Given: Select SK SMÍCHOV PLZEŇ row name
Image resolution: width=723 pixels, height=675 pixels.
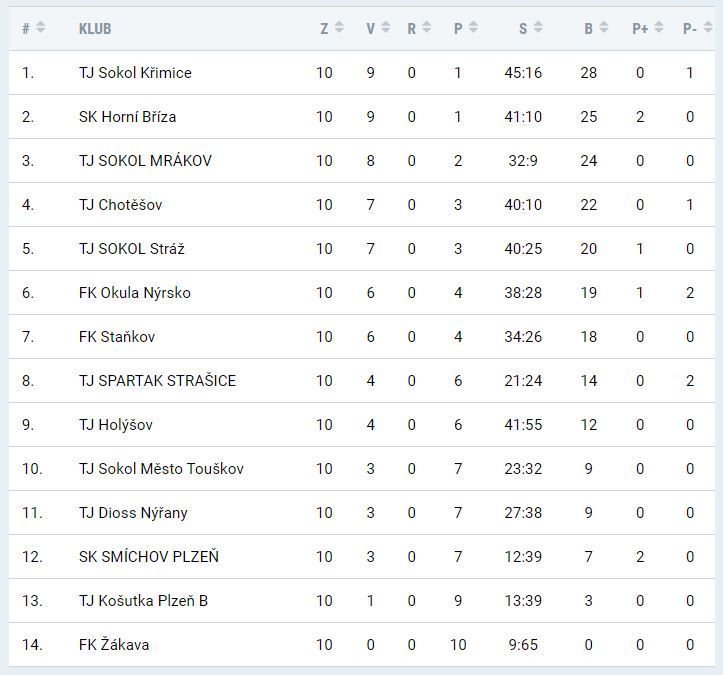Looking at the screenshot, I should coord(148,557).
